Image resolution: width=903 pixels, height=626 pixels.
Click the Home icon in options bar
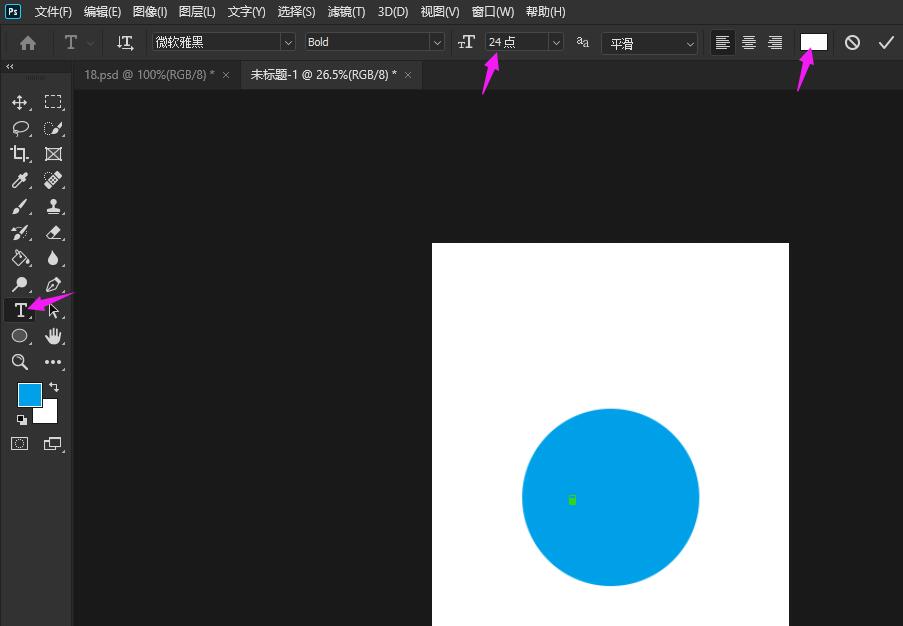pyautogui.click(x=28, y=43)
